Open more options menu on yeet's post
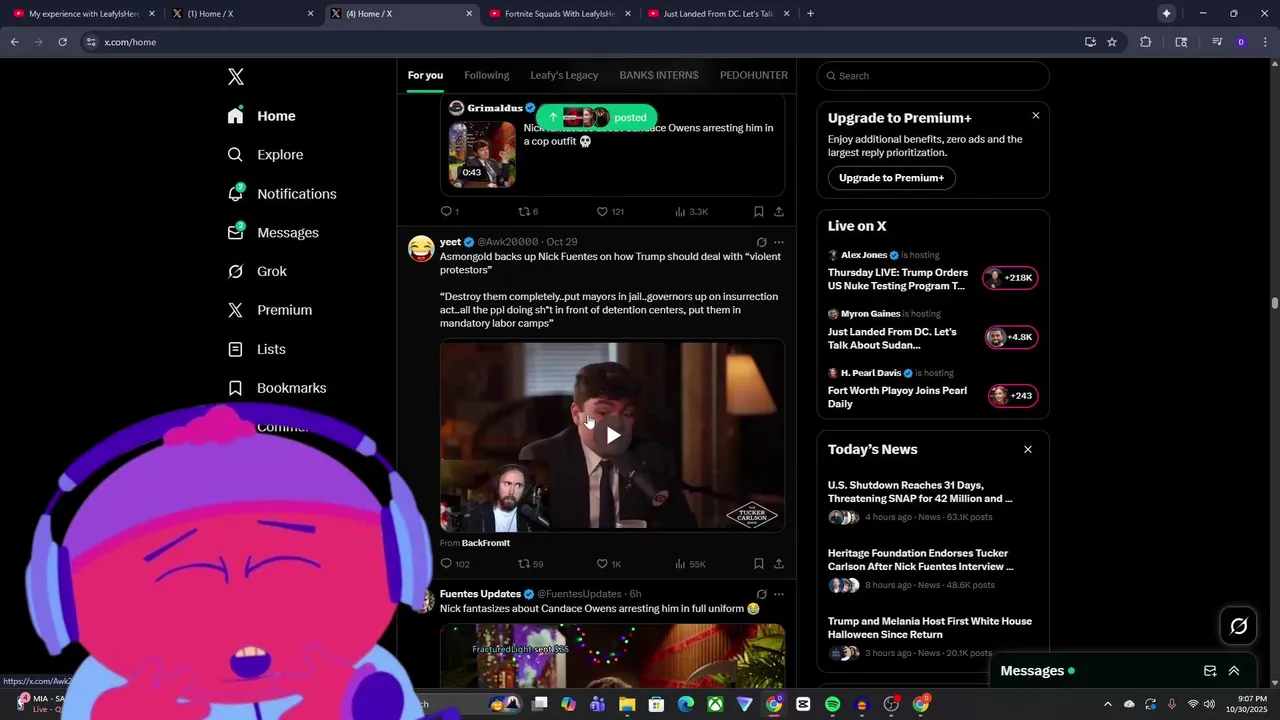Screen dimensions: 1280x720 (x=779, y=242)
